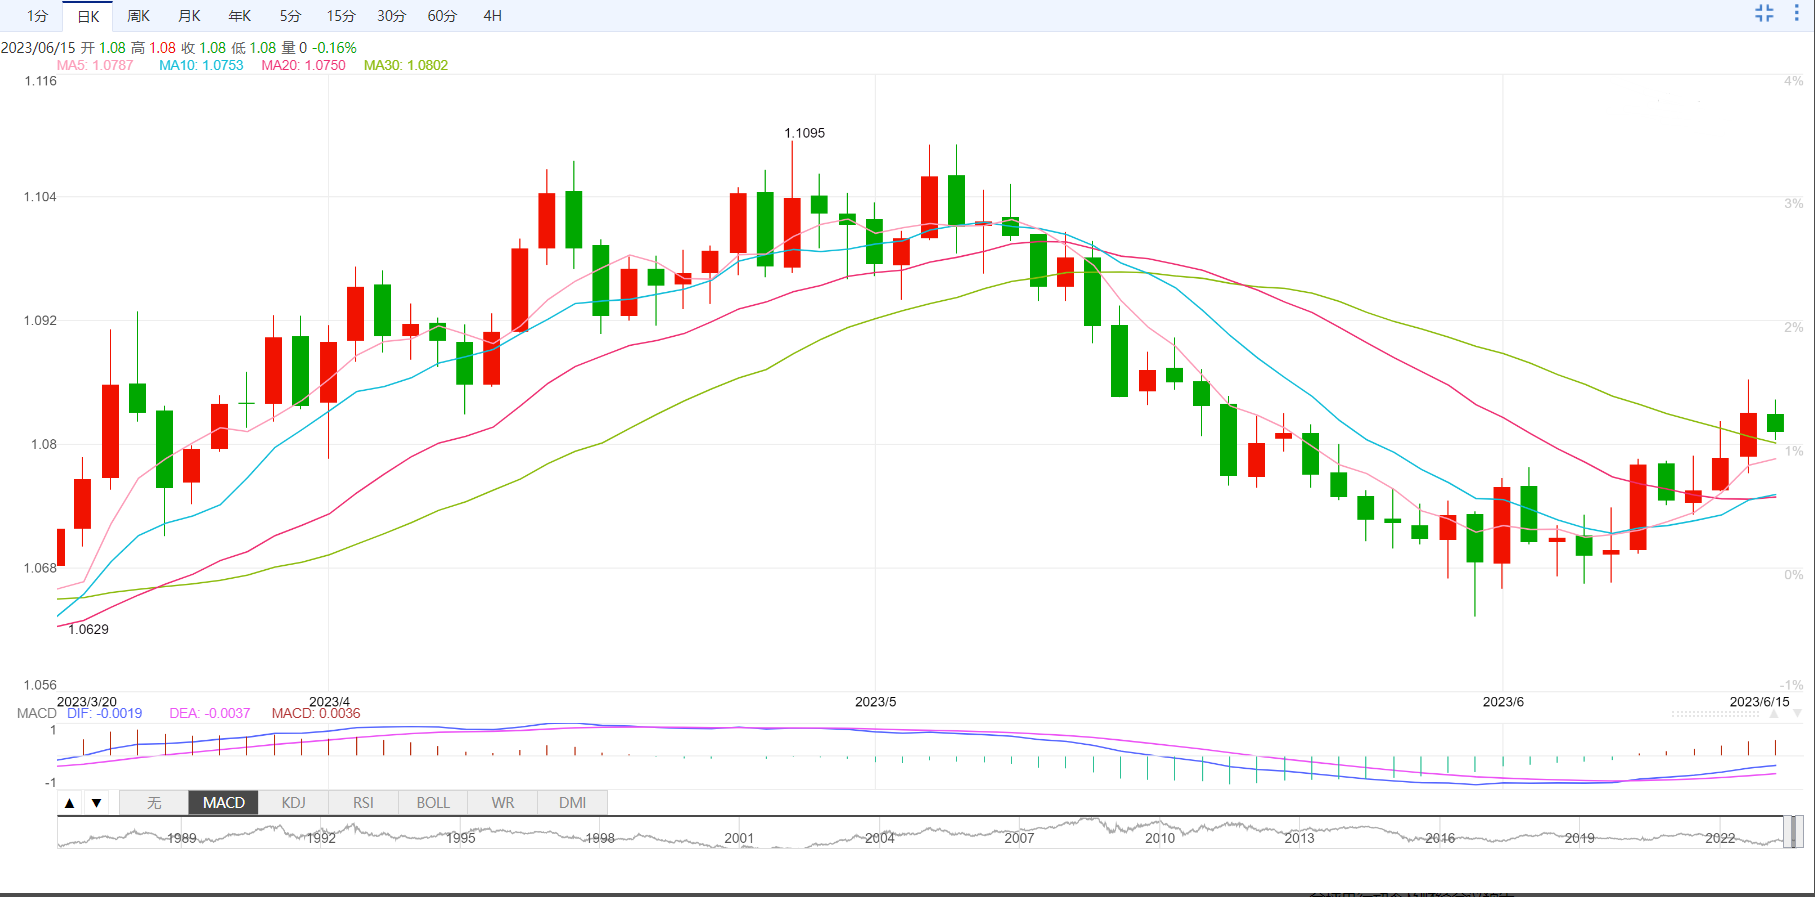Switch to the 周K weekly chart tab
The image size is (1815, 897).
tap(138, 16)
